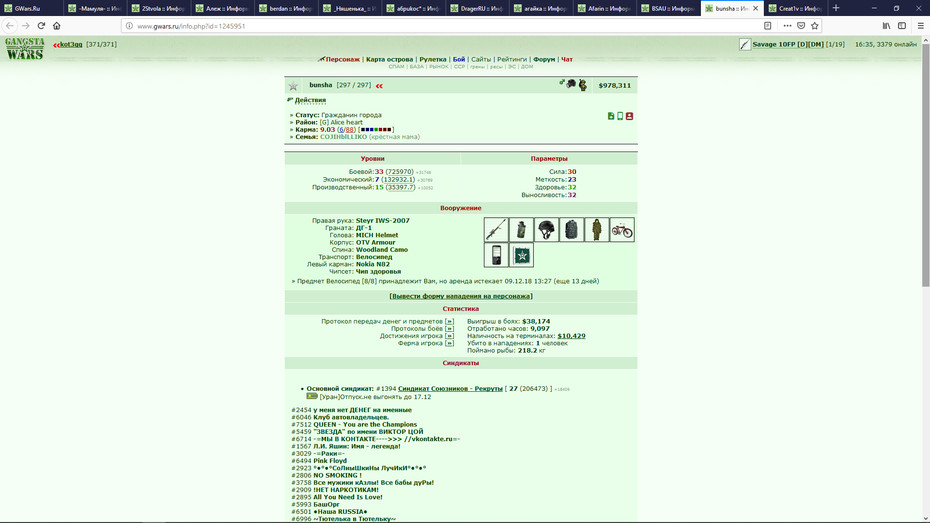Viewport: 930px width, 523px height.
Task: Open the Steyr IWS-2007 text link
Action: click(383, 221)
